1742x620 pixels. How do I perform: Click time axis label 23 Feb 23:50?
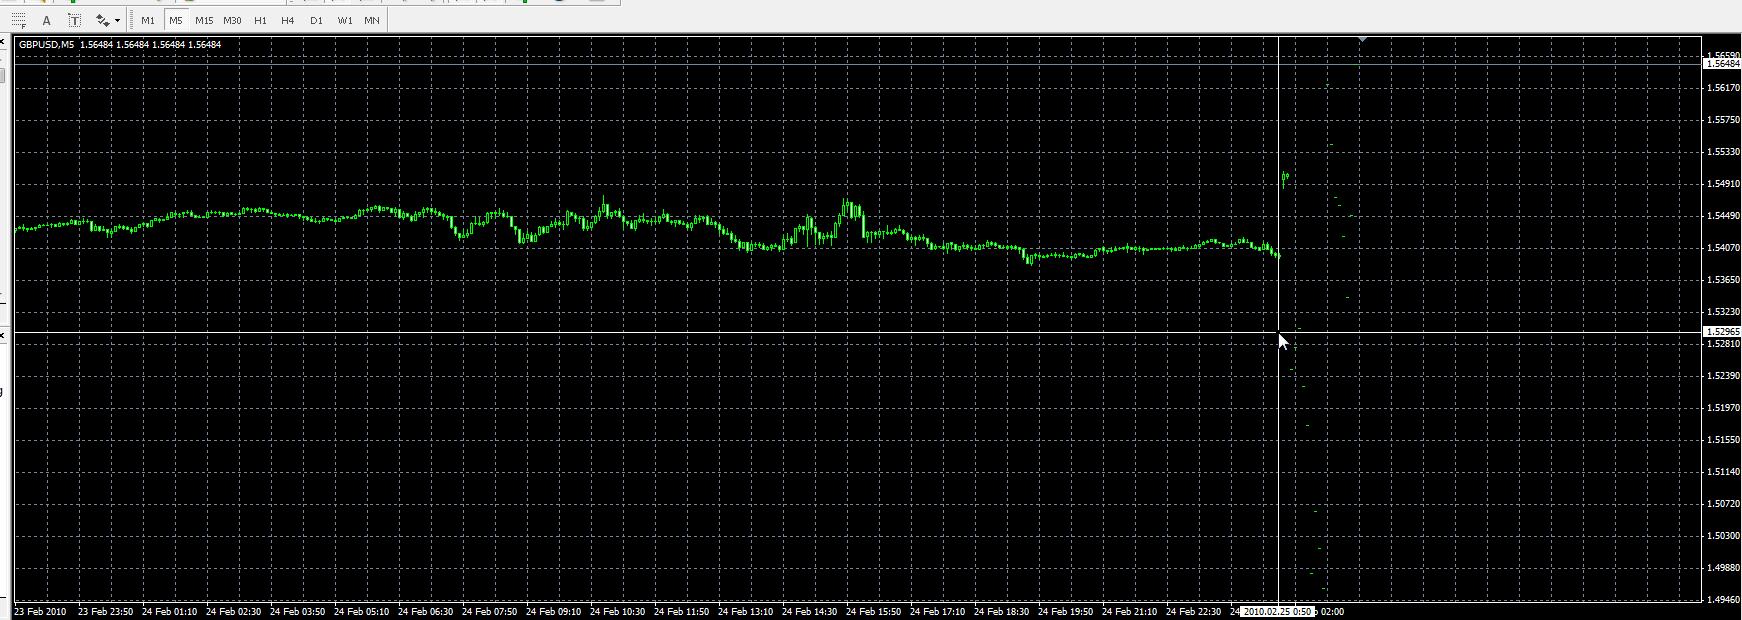(x=105, y=611)
